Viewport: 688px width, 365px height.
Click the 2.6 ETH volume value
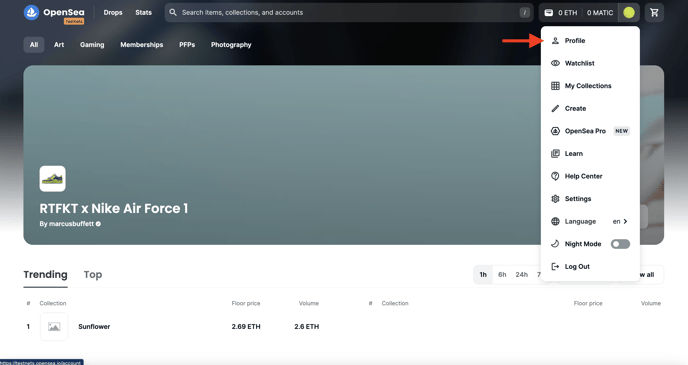[x=307, y=326]
